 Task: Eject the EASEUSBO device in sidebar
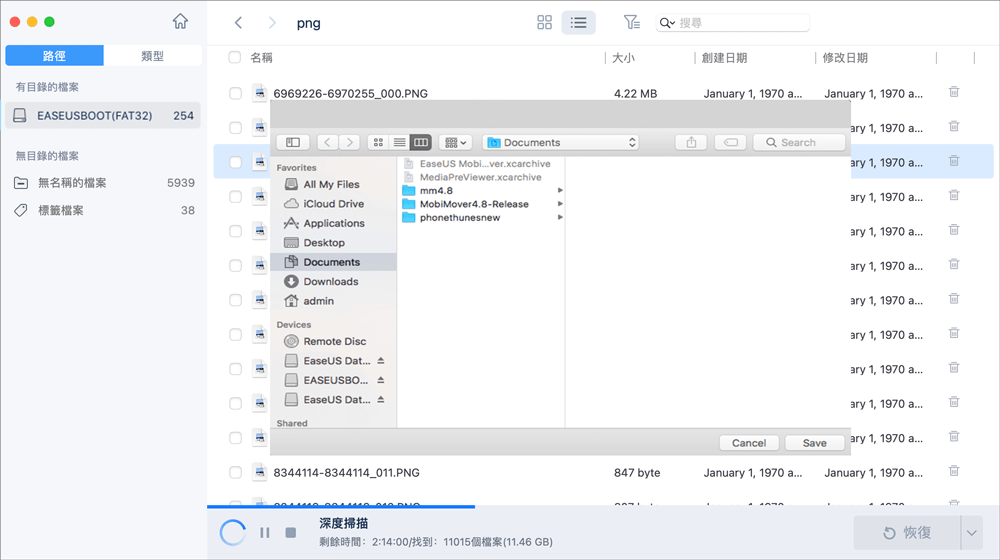(381, 380)
